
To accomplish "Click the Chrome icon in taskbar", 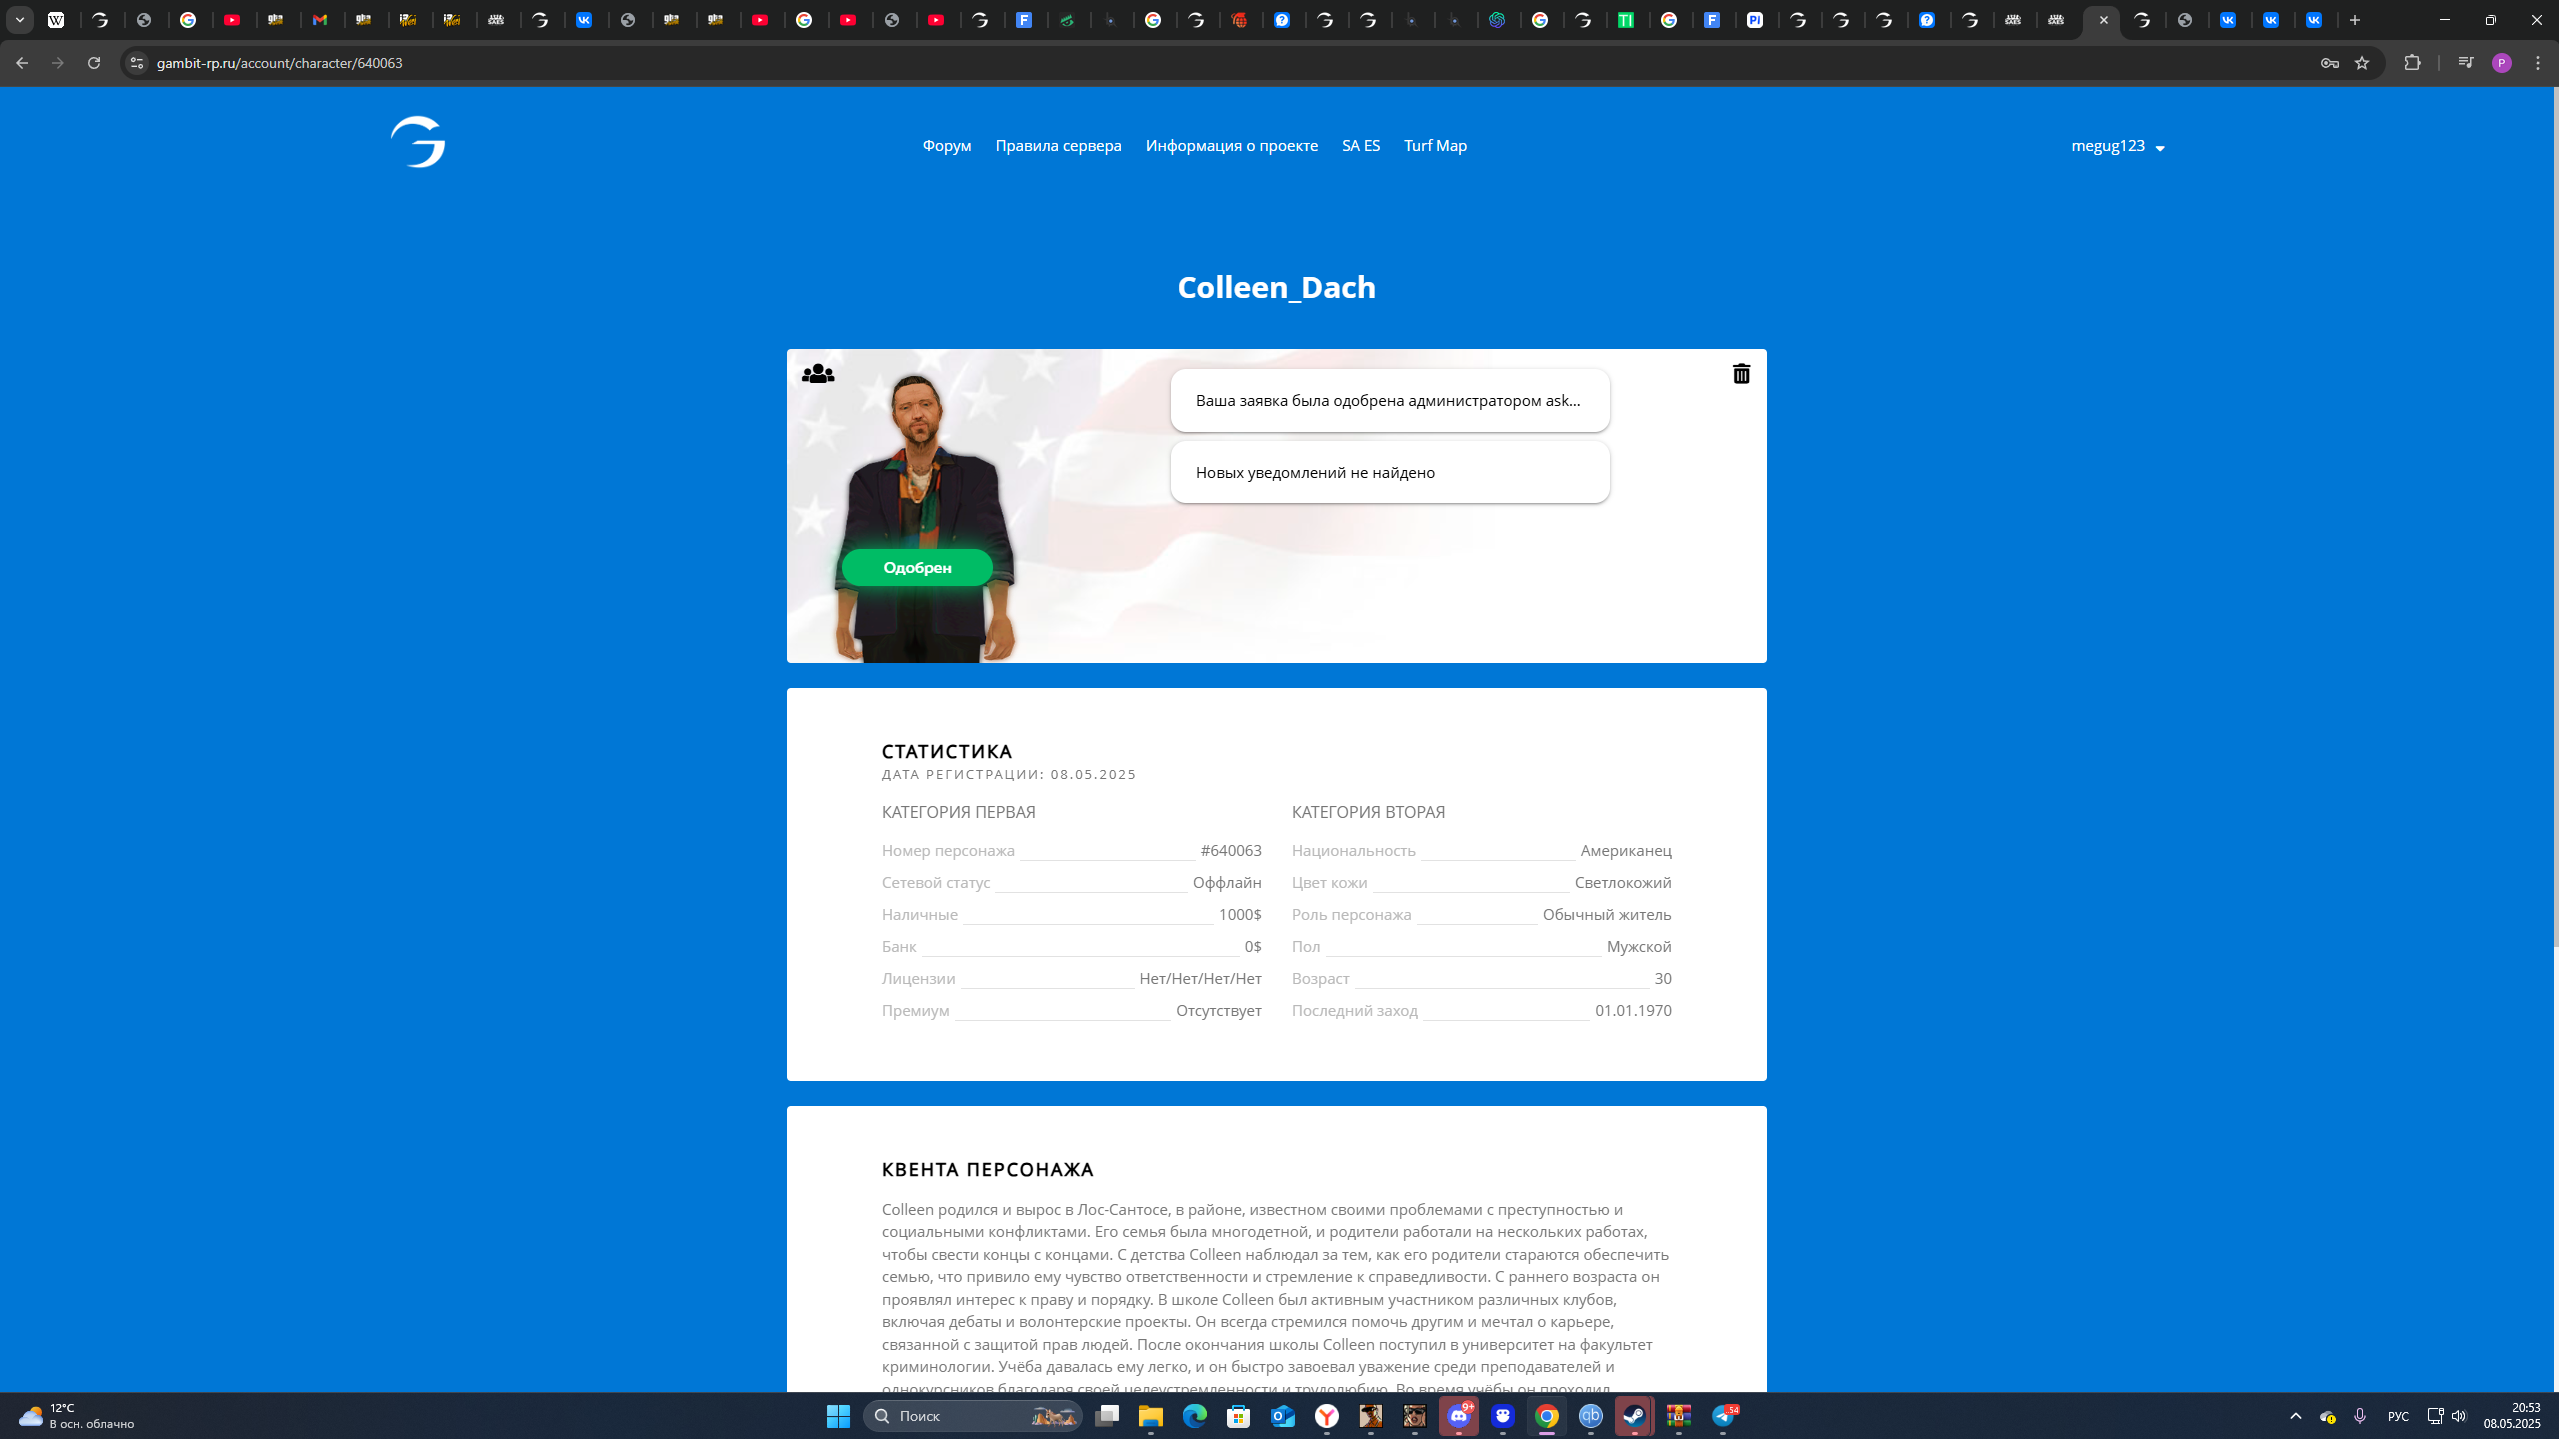I will coord(1547,1416).
